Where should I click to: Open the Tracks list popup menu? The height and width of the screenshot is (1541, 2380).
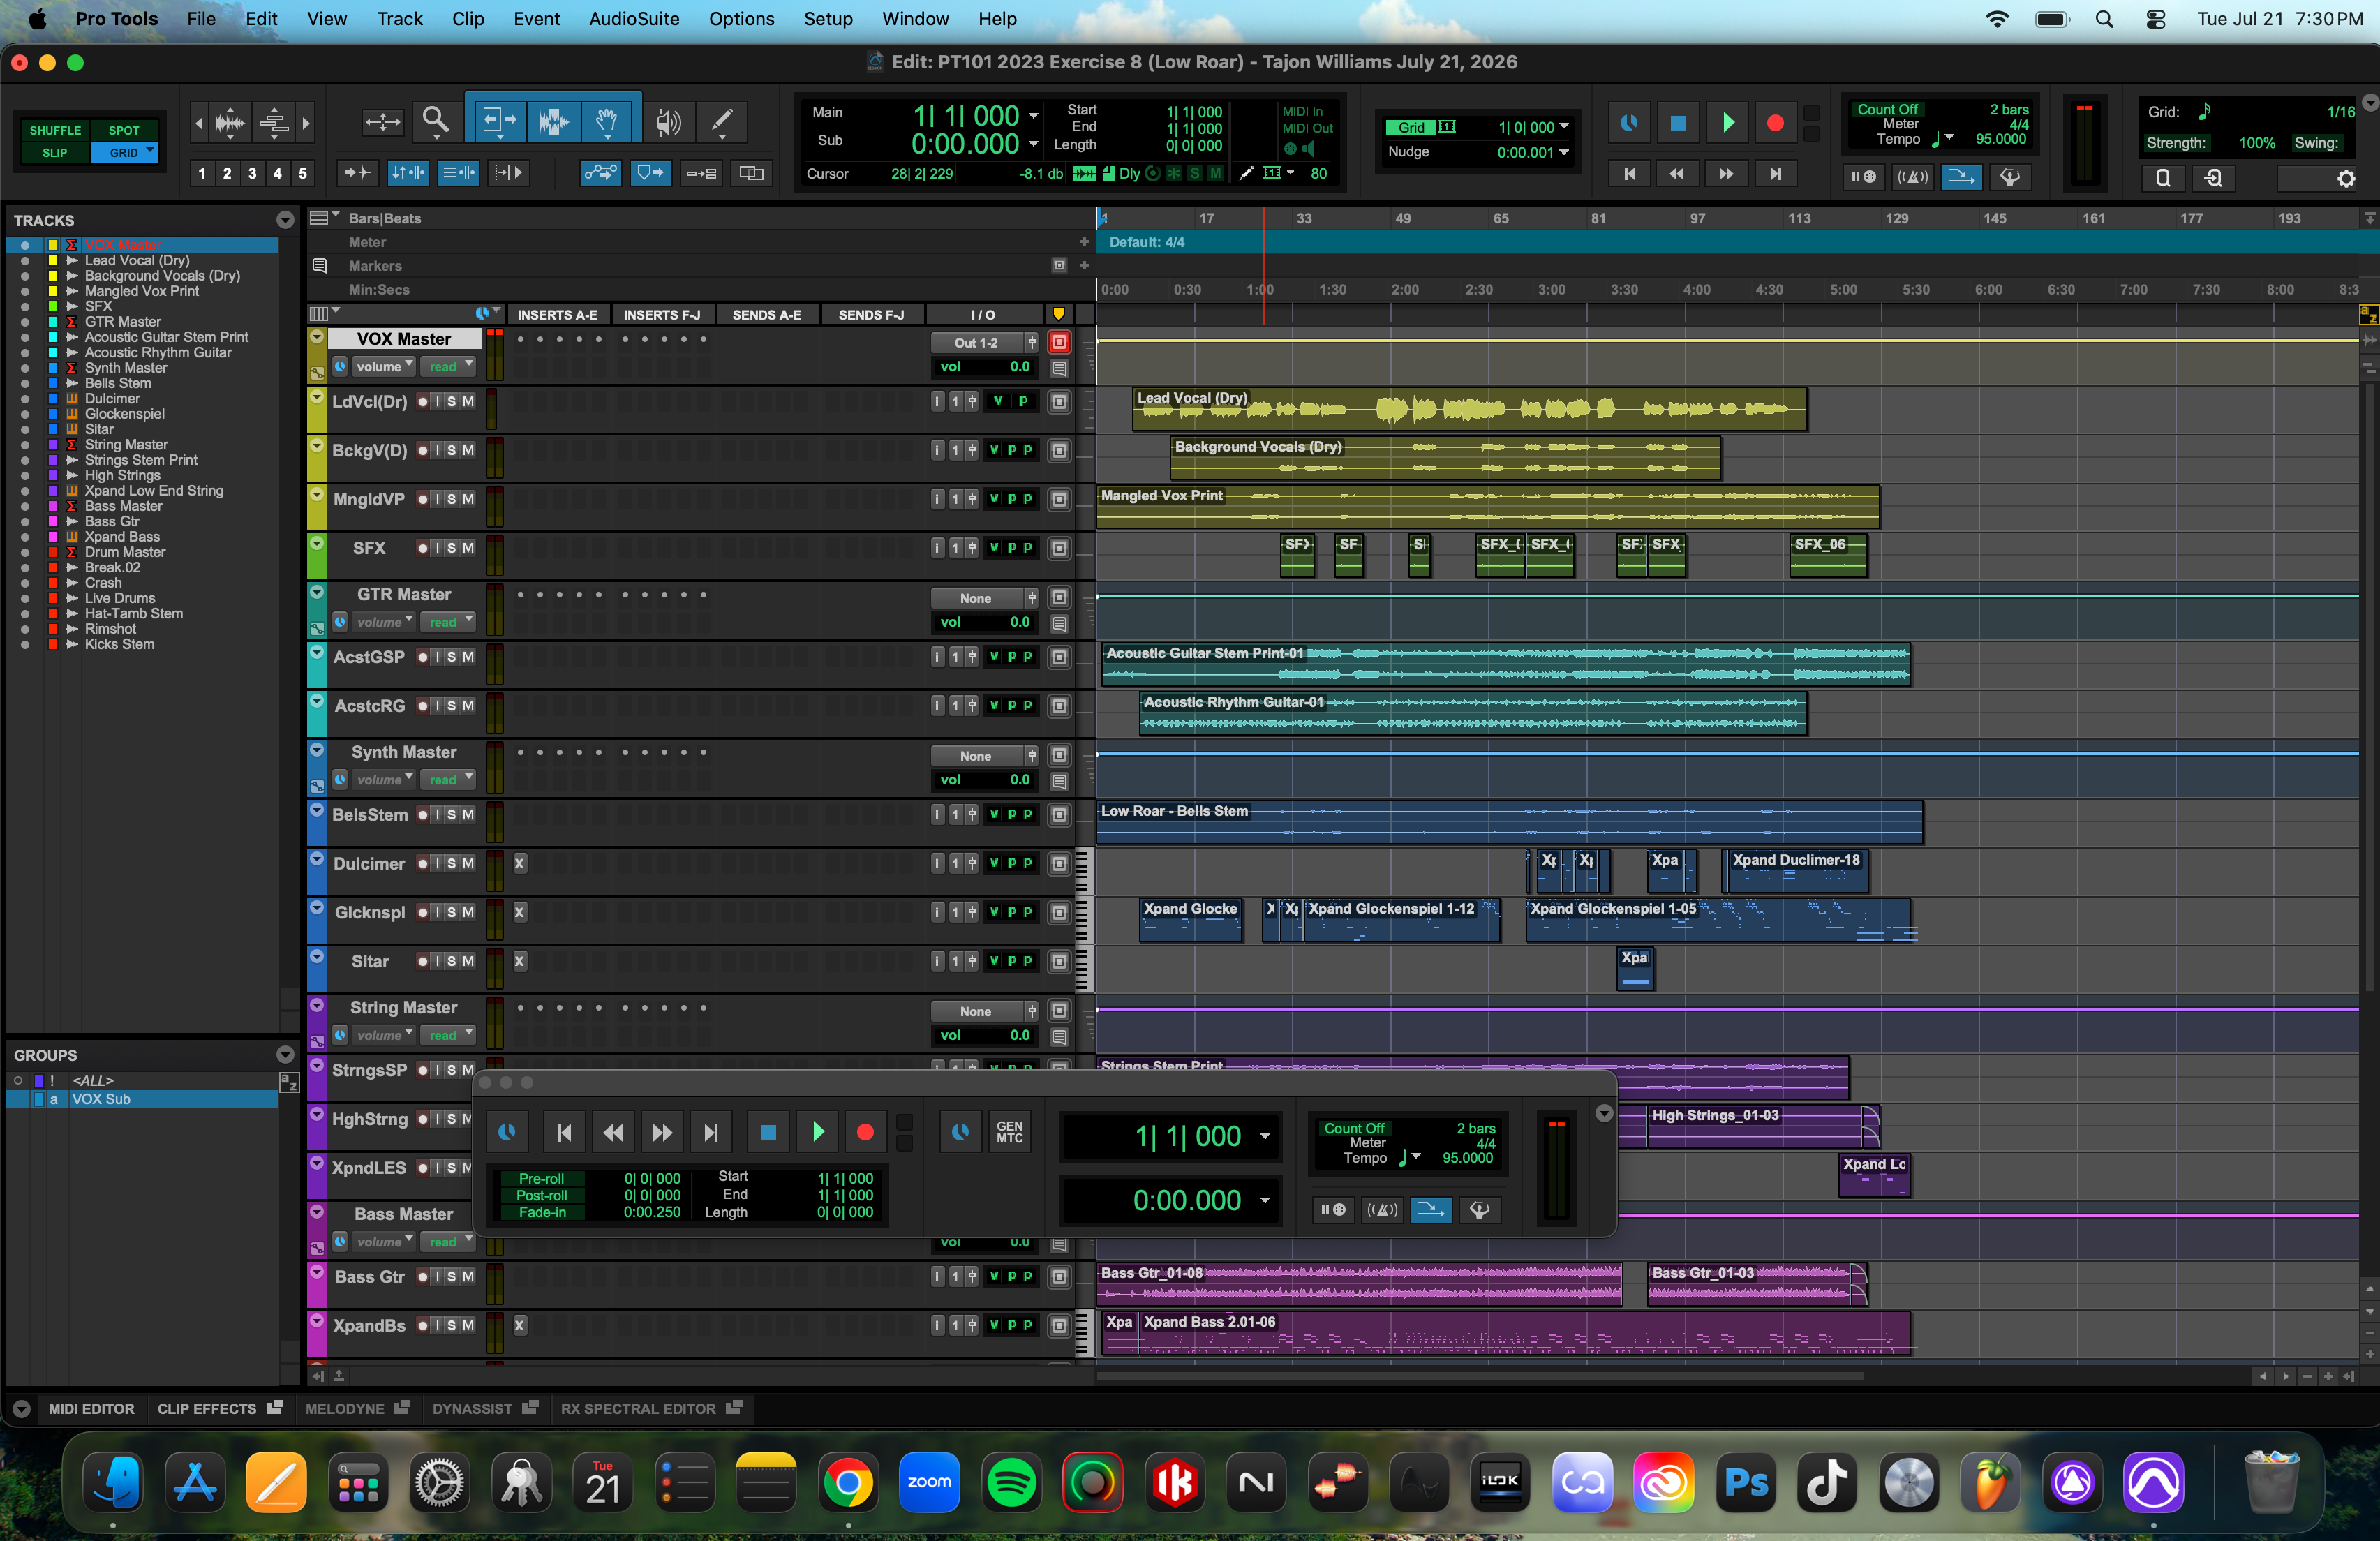click(285, 220)
